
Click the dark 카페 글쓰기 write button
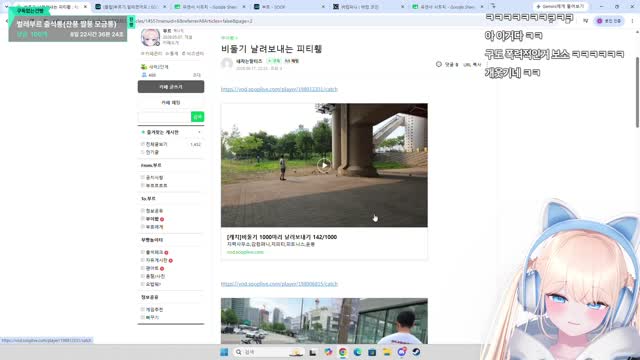pos(171,87)
